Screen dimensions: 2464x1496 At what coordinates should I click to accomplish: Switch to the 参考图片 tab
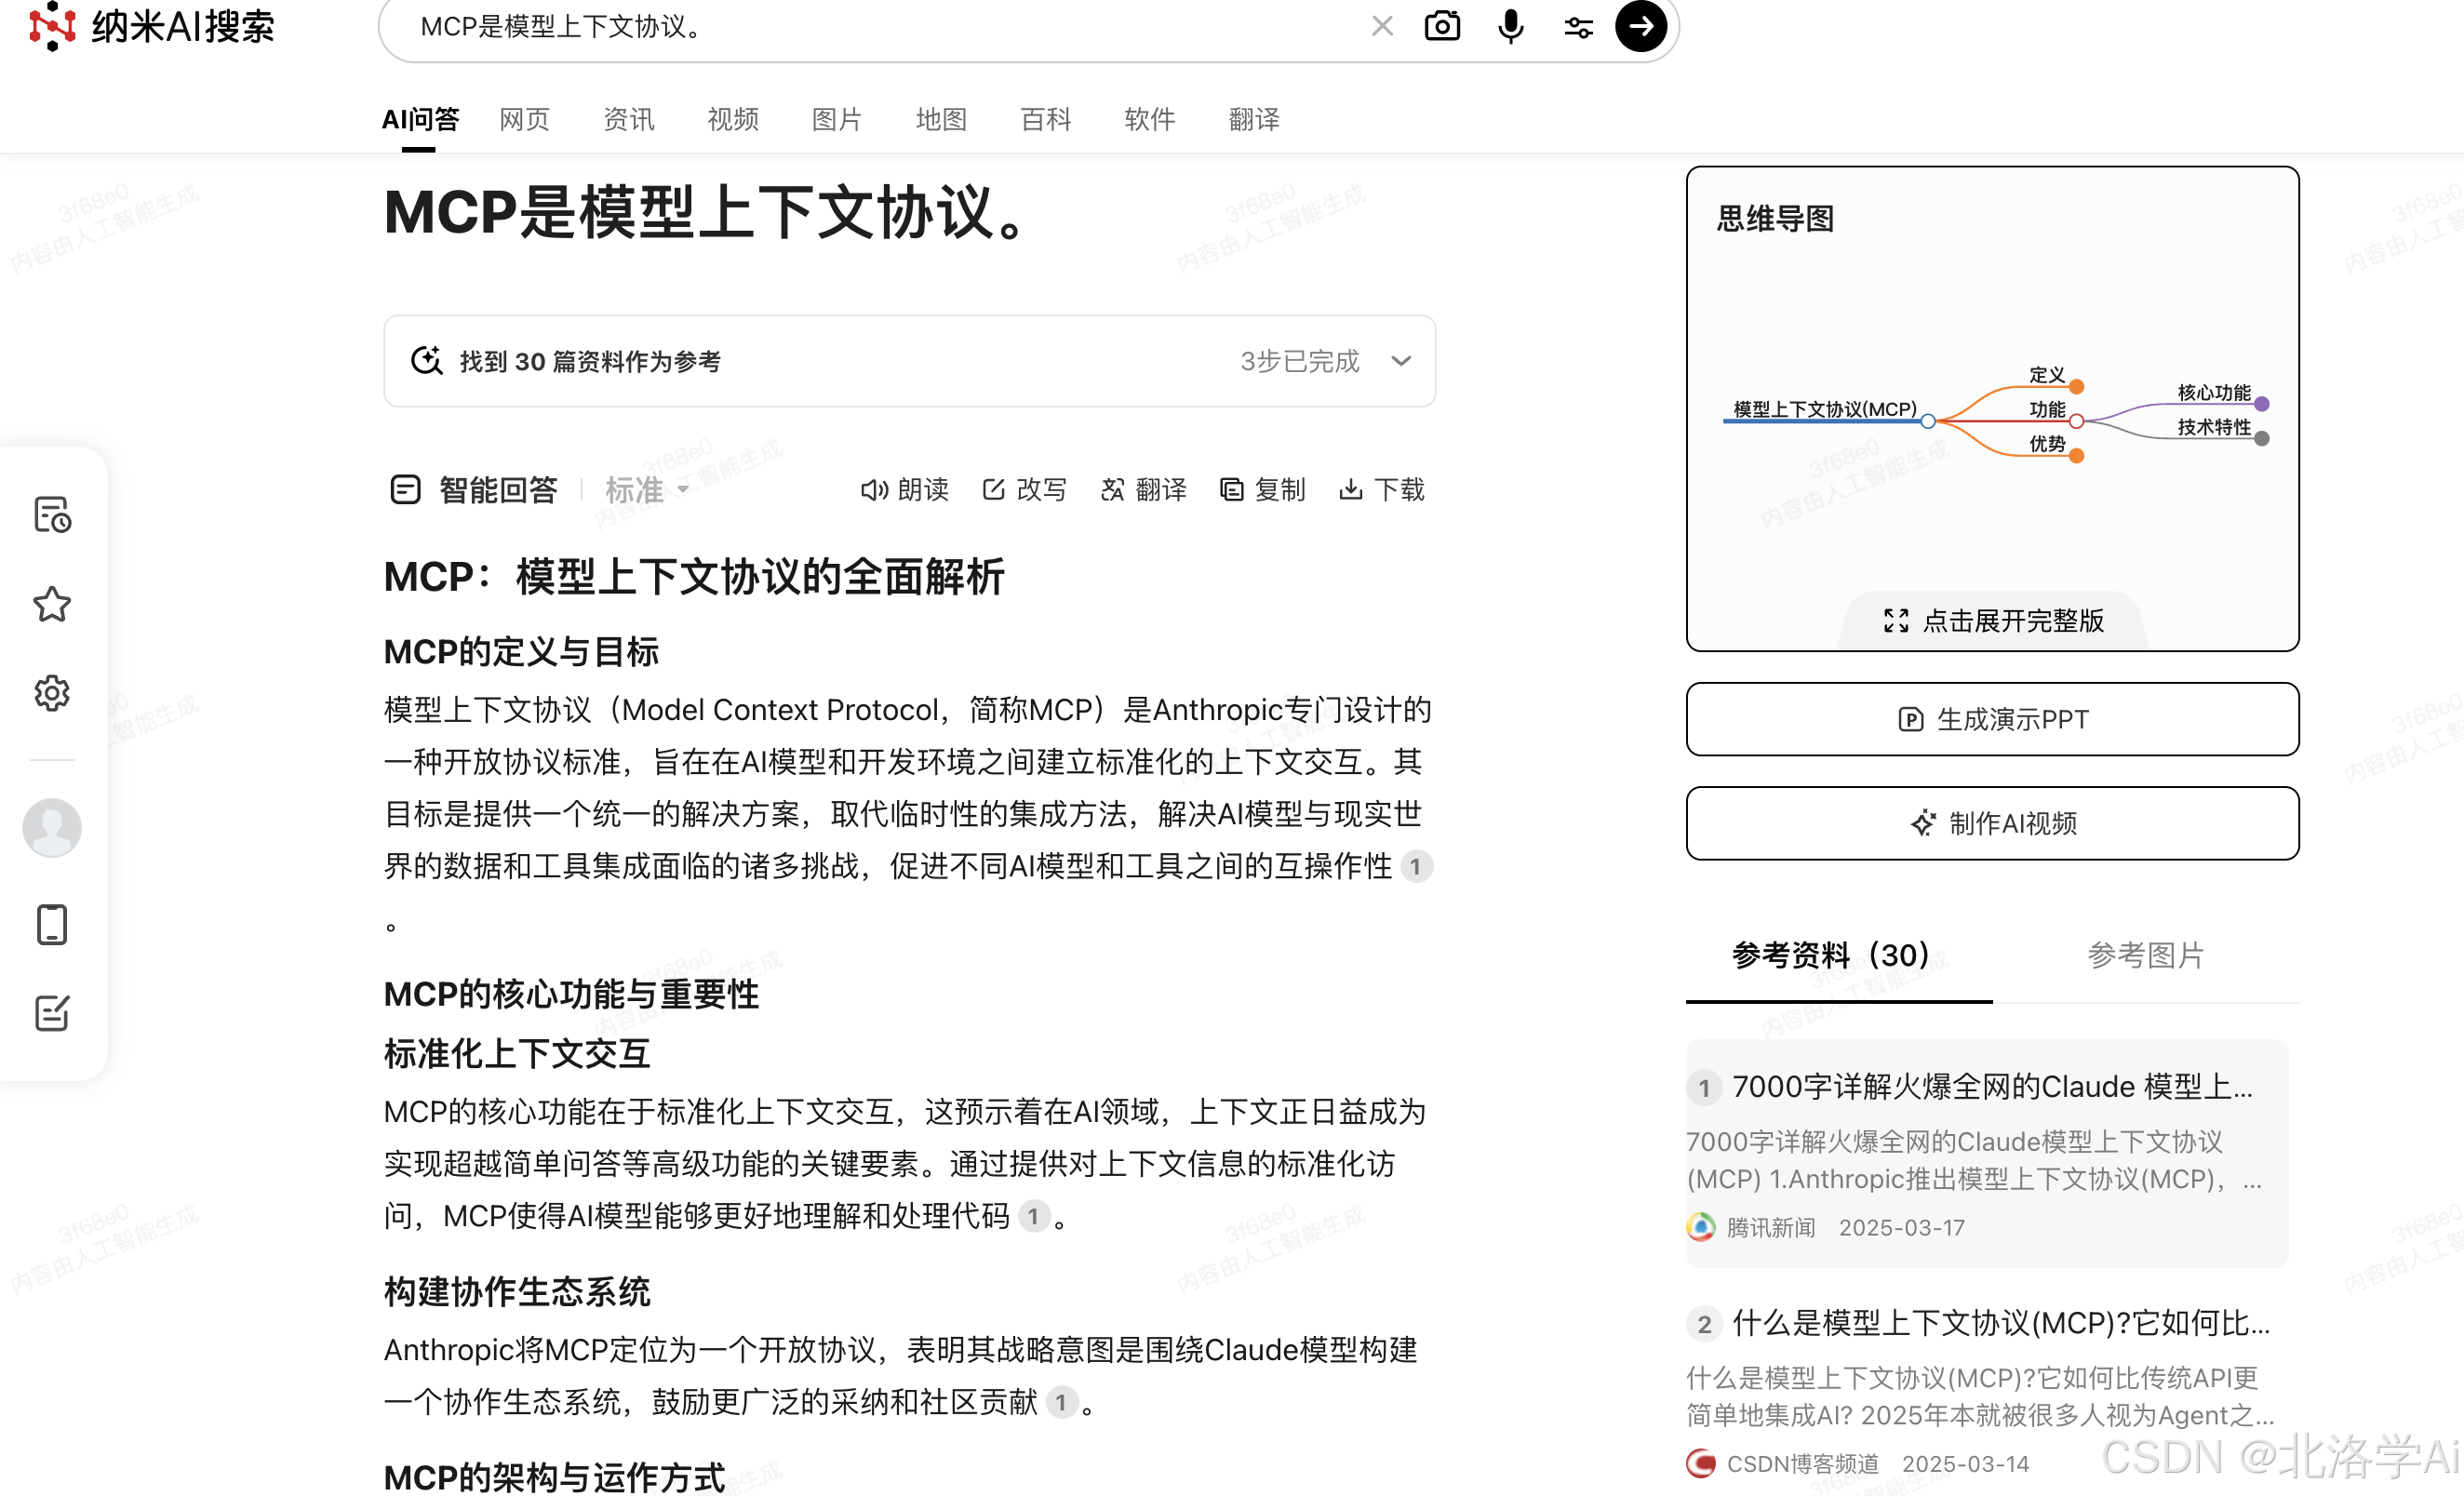2145,955
